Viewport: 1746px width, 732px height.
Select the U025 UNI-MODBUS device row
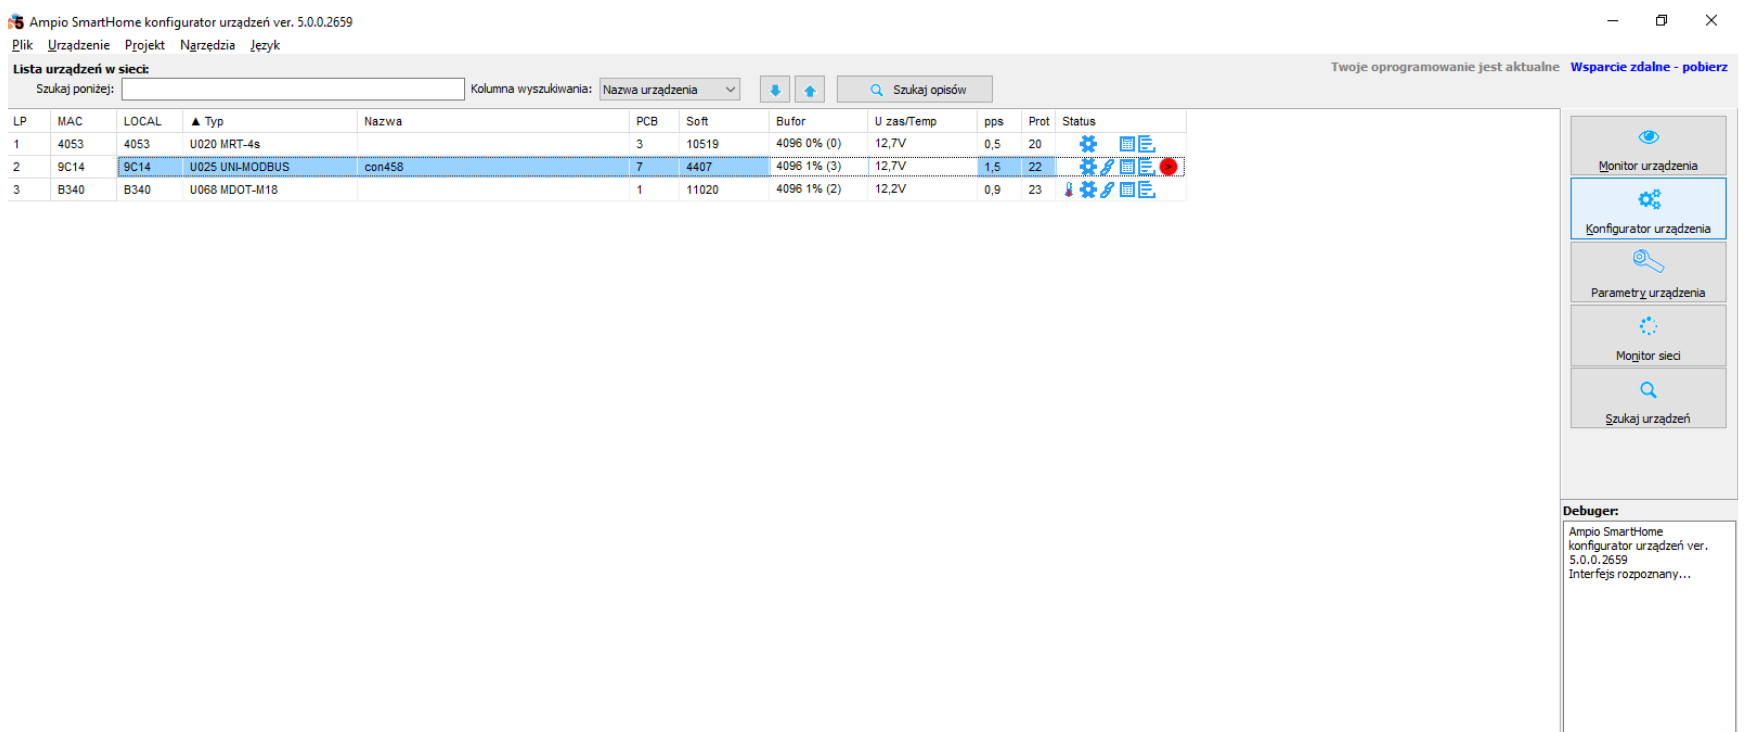tap(597, 167)
